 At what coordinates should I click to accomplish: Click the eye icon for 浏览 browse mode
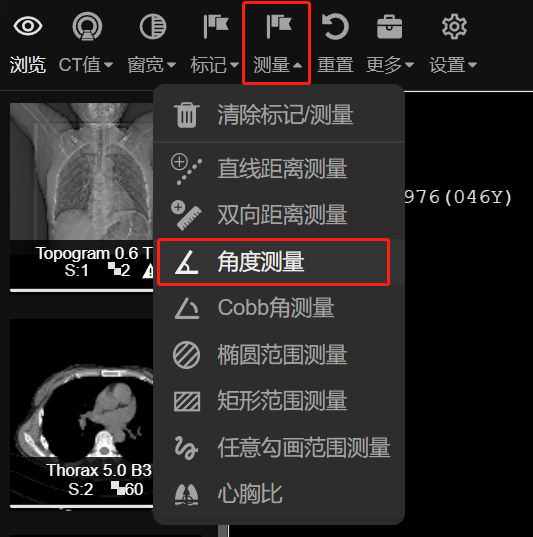[x=28, y=26]
